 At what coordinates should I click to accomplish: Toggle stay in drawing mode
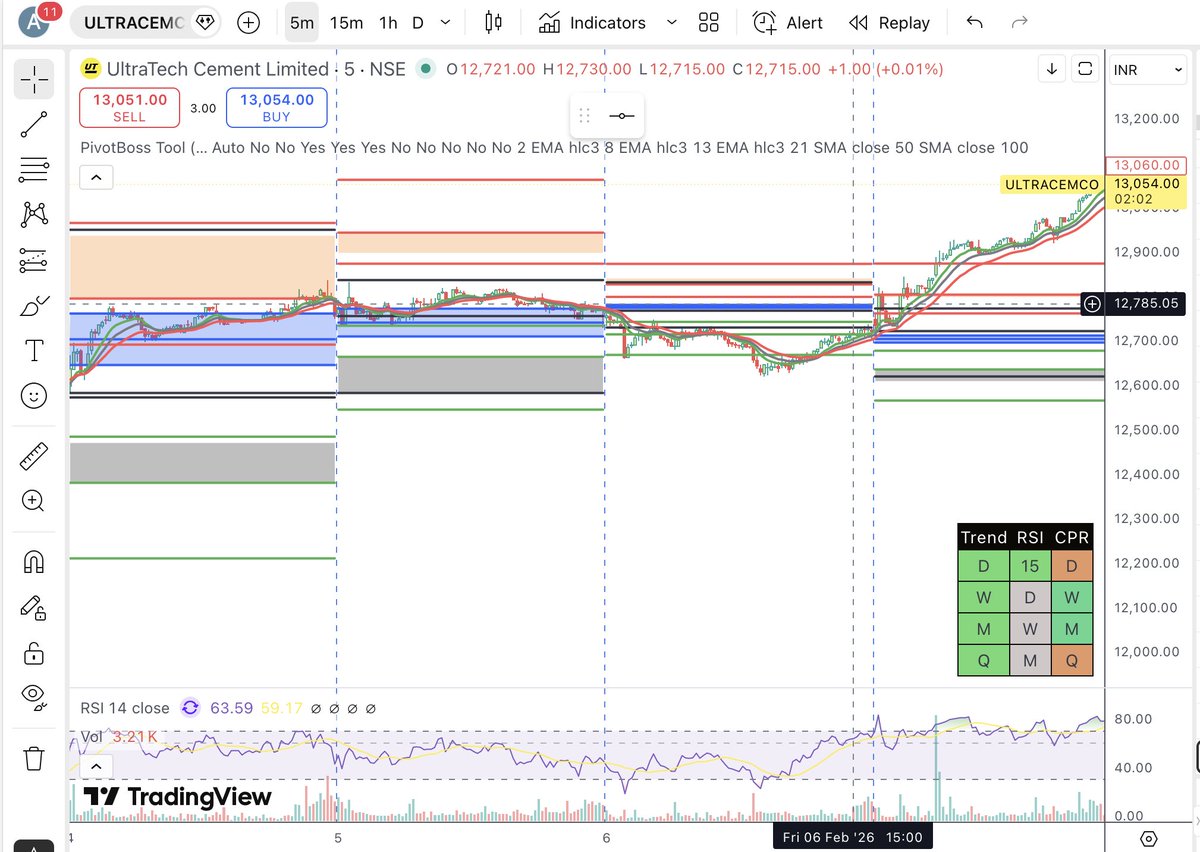pos(34,608)
